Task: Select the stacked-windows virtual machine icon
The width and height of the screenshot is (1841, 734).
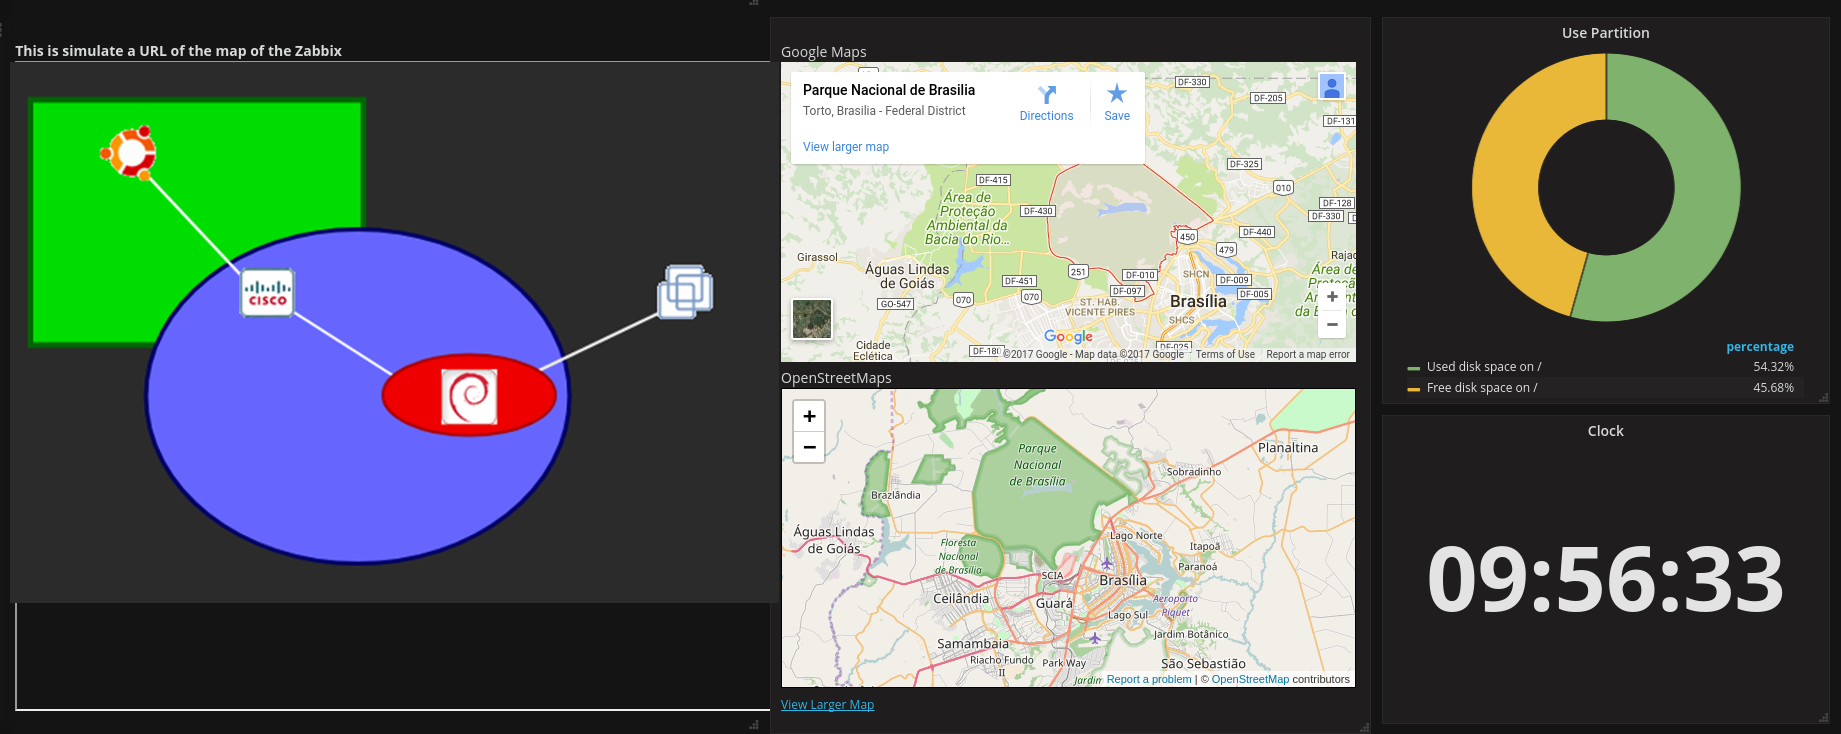Action: click(685, 292)
